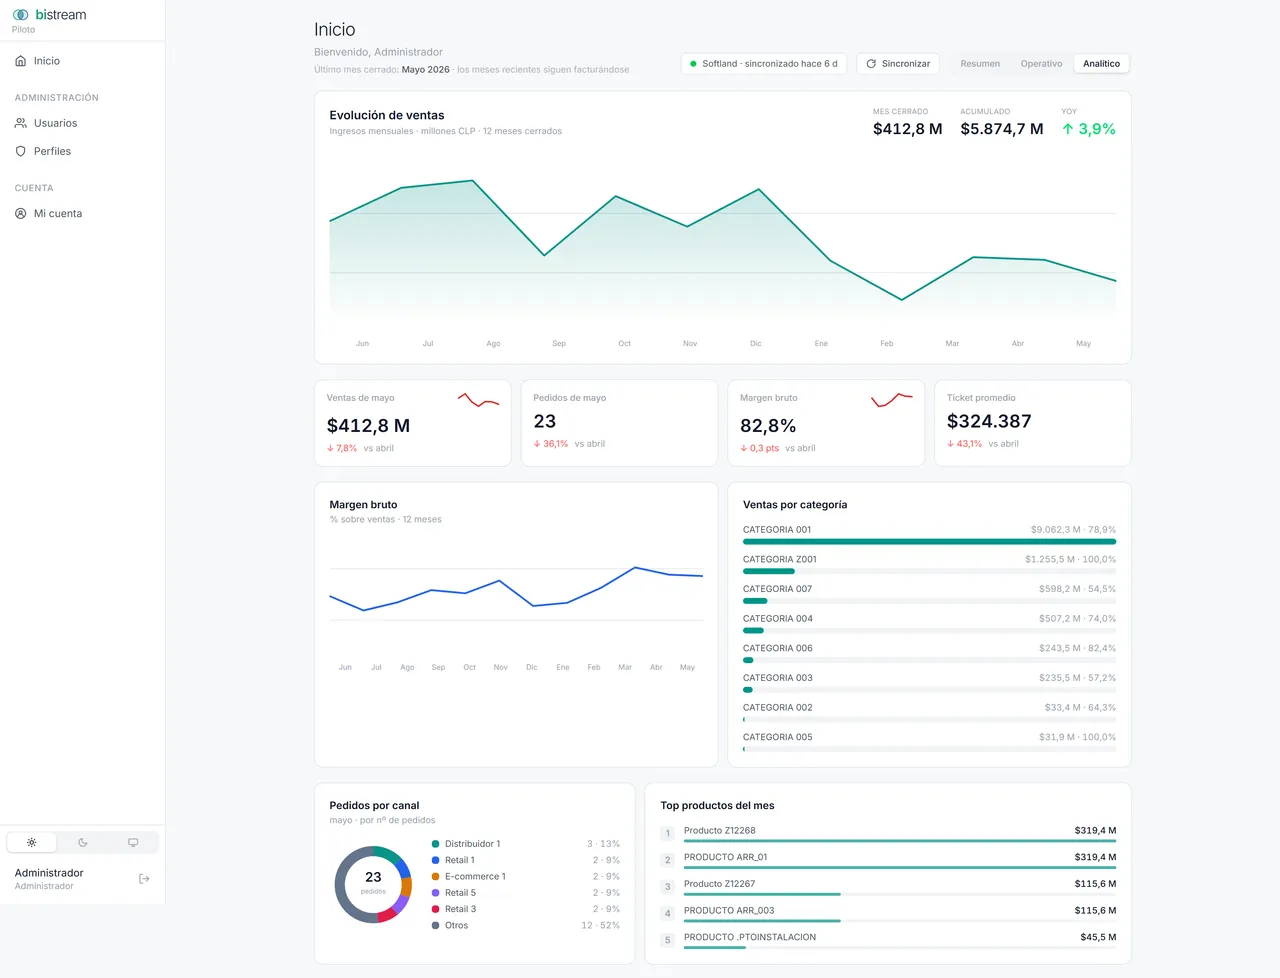
Task: Click the Administrador profile name
Action: point(49,873)
